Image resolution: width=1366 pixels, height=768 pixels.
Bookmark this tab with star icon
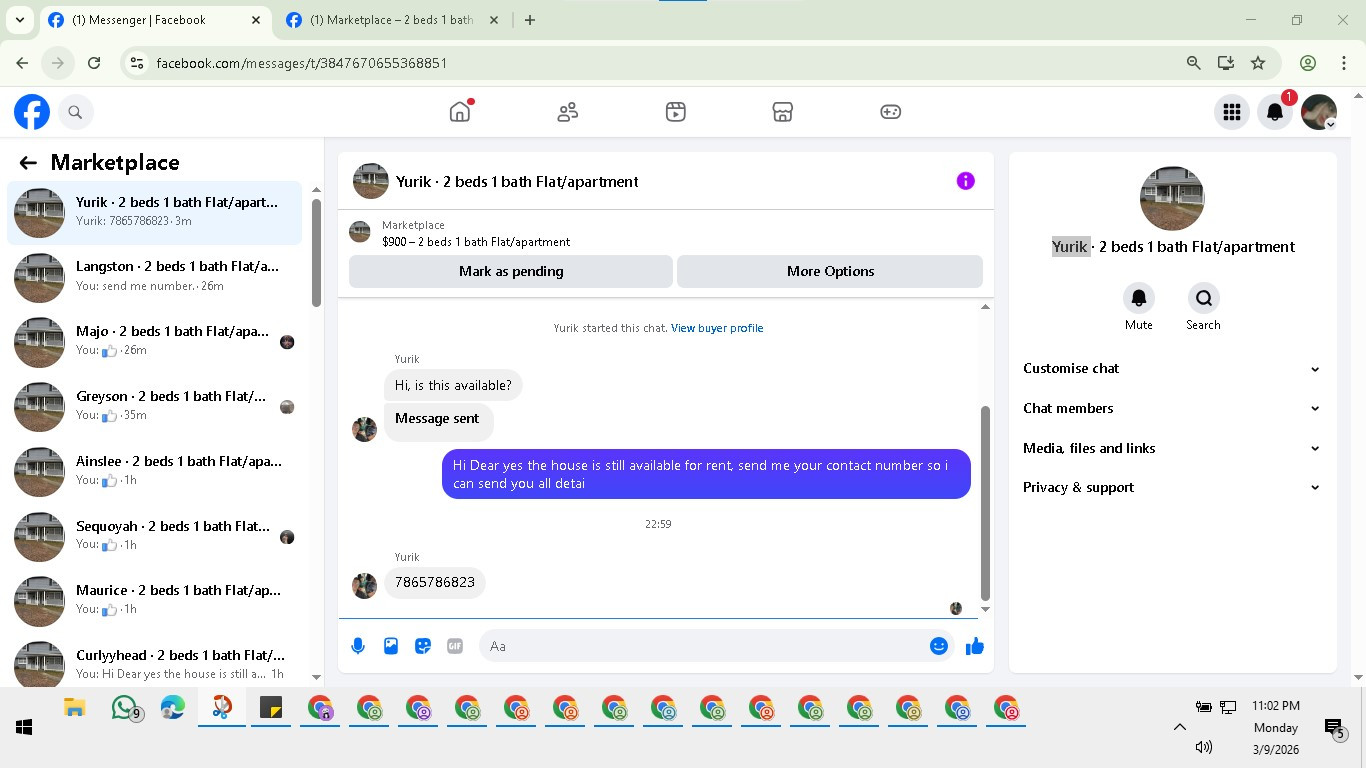coord(1258,63)
